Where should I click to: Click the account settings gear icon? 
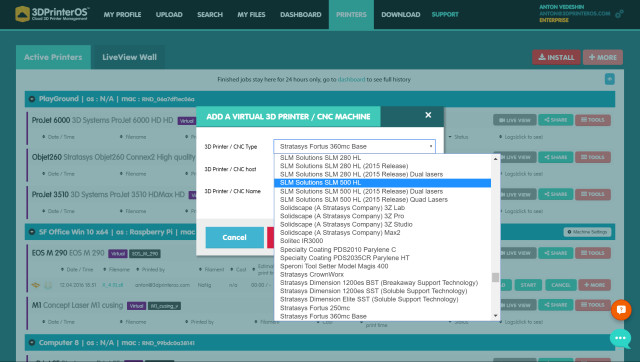coord(619,14)
